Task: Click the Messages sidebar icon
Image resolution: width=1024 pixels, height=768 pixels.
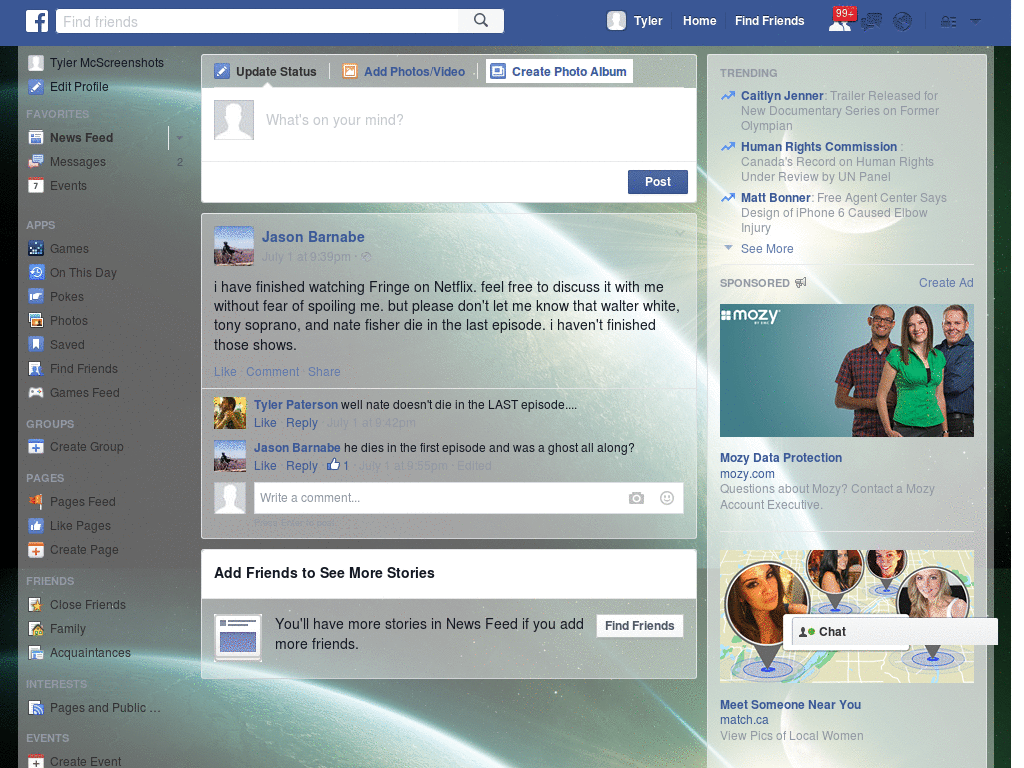Action: pos(36,161)
